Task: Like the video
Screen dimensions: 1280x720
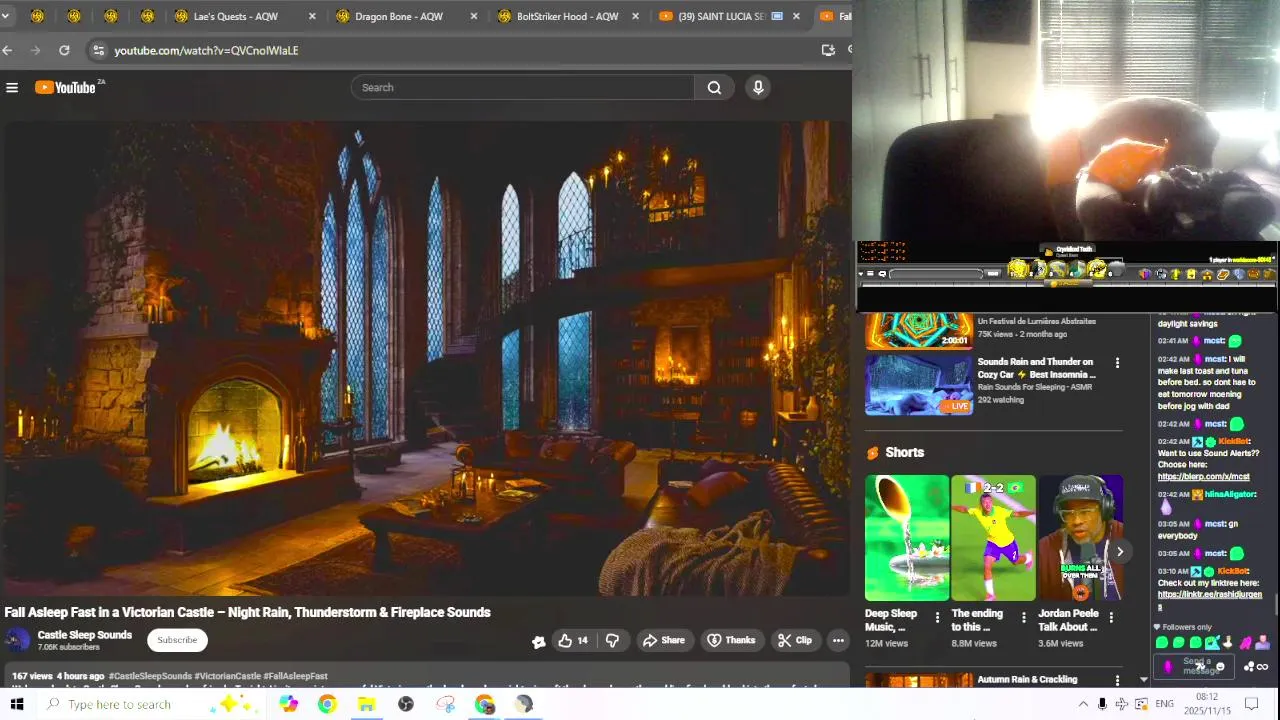Action: coord(573,640)
